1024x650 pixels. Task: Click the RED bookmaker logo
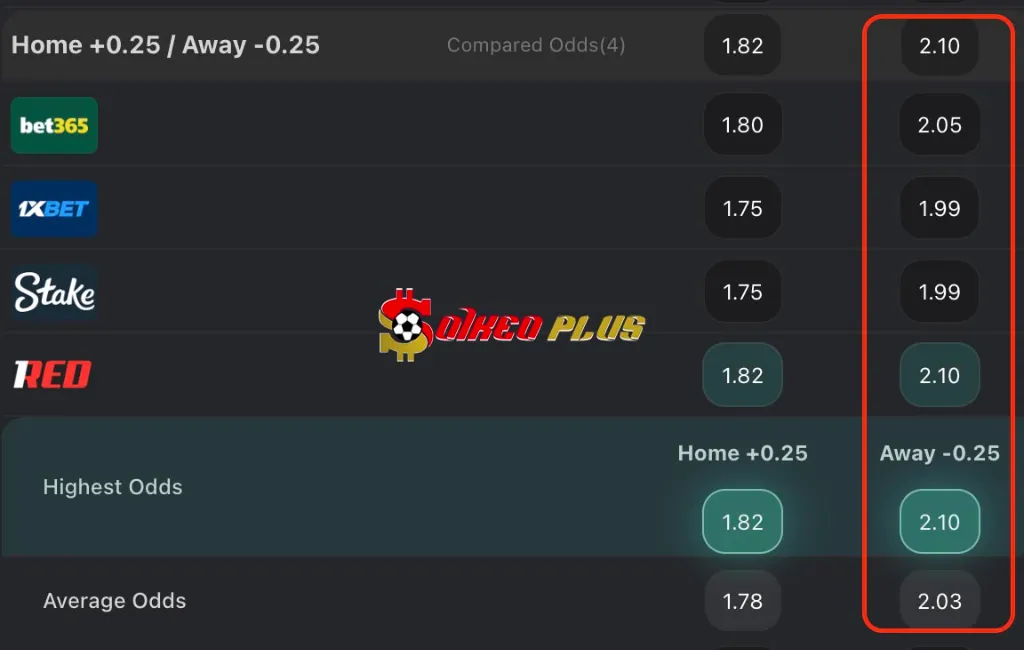(52, 375)
